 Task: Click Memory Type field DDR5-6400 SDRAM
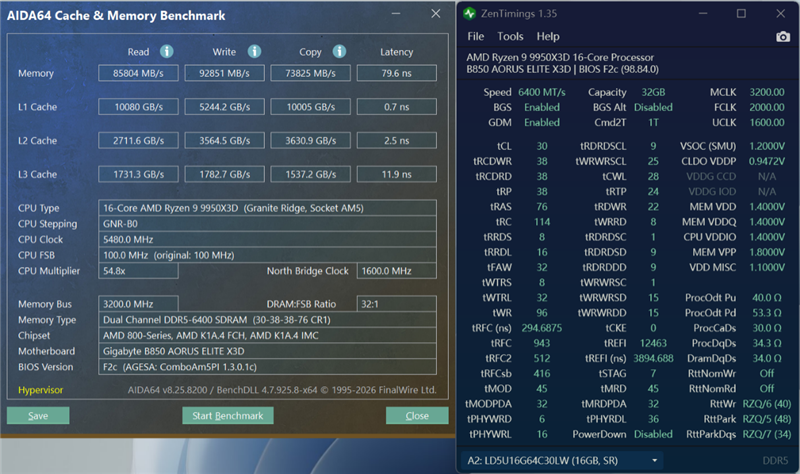267,319
